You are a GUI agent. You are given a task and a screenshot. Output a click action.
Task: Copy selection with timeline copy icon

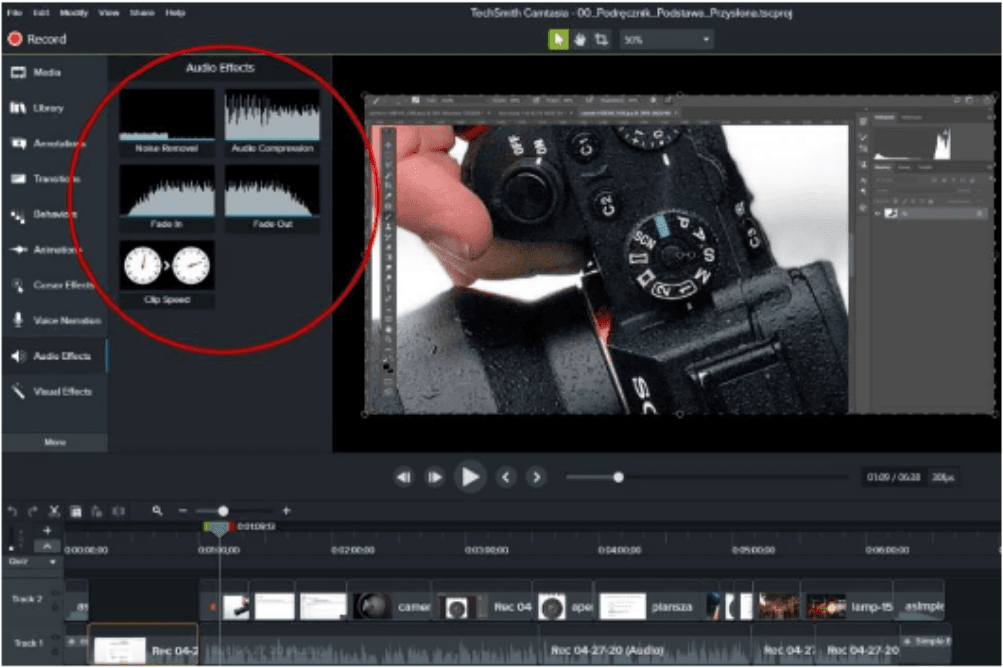click(x=75, y=511)
